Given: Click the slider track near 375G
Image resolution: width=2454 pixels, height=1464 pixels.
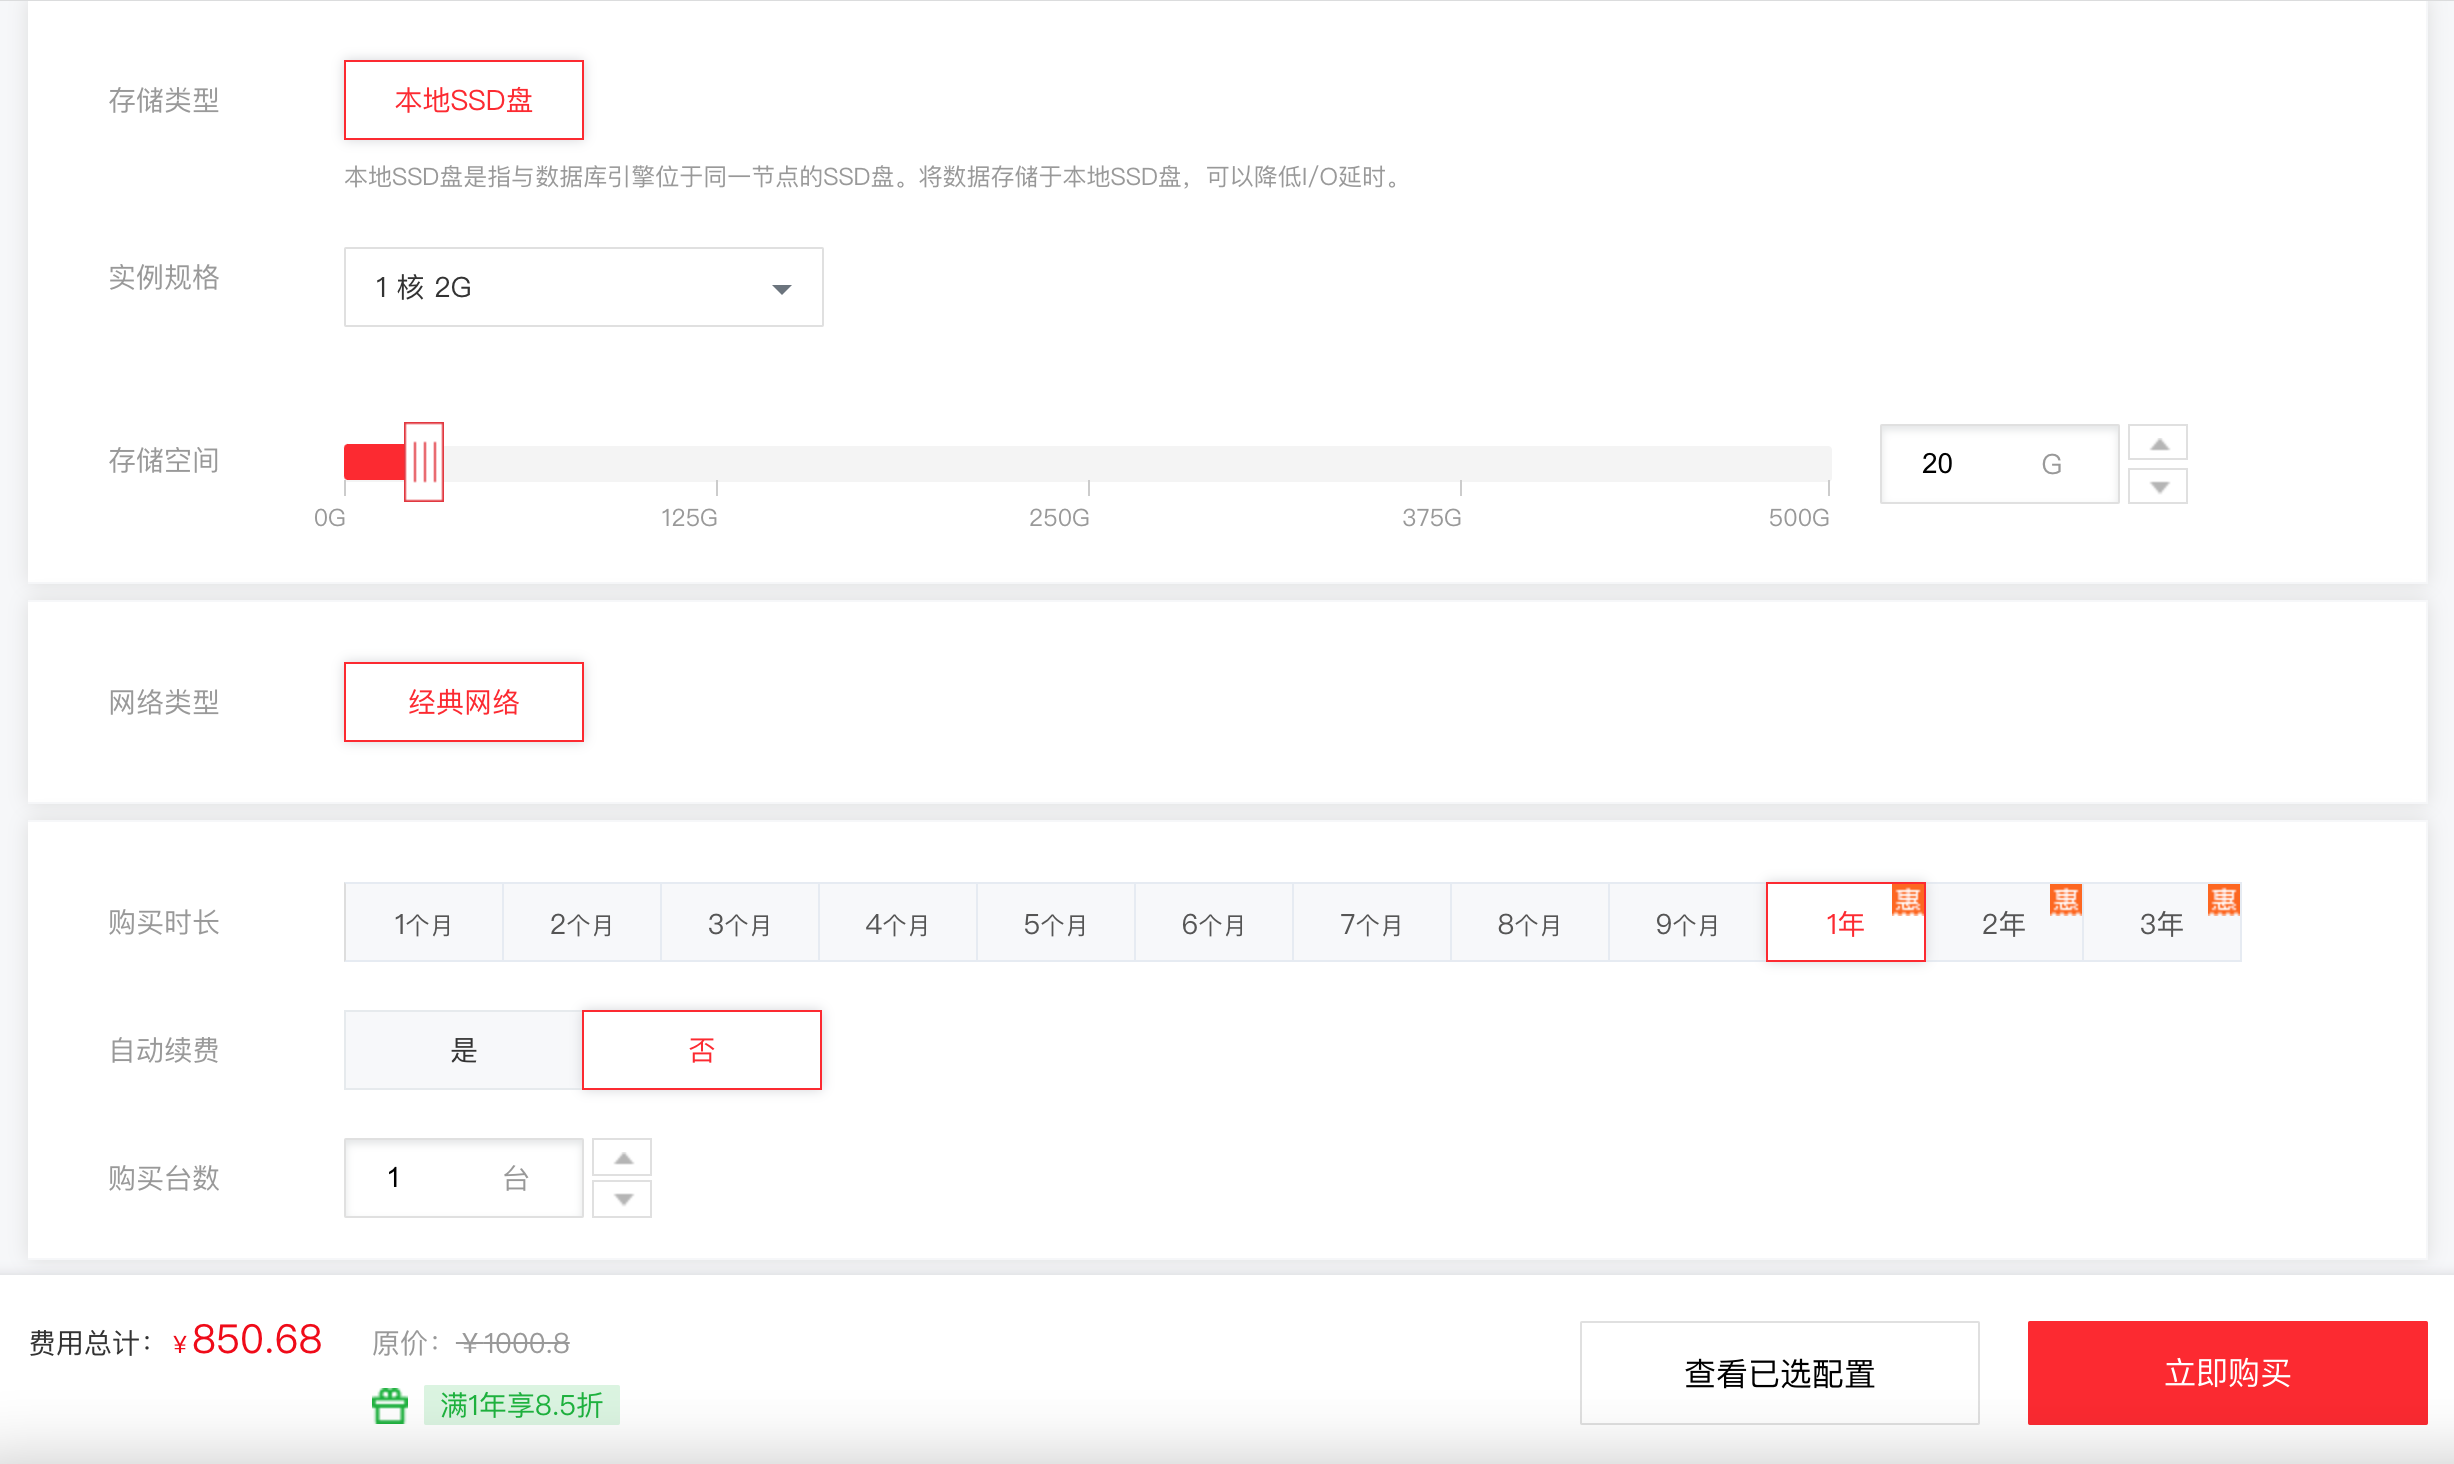Looking at the screenshot, I should [1460, 463].
